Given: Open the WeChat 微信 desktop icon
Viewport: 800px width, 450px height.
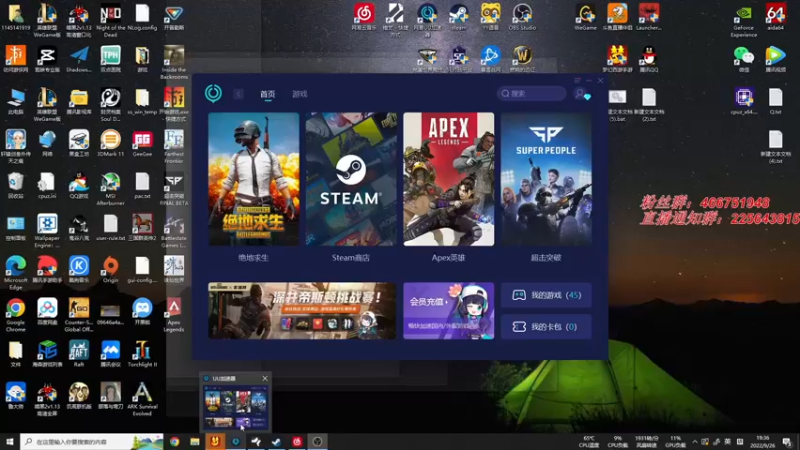Looking at the screenshot, I should 743,59.
